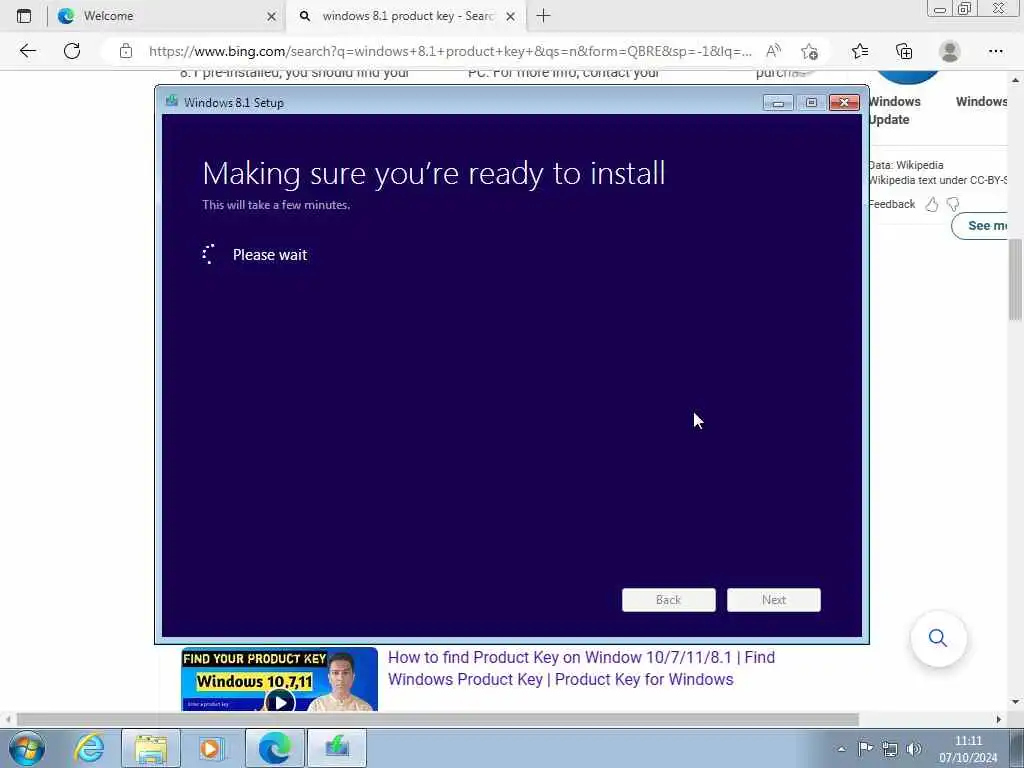Select Windows Setup taskbar icon
The width and height of the screenshot is (1024, 768).
point(337,748)
